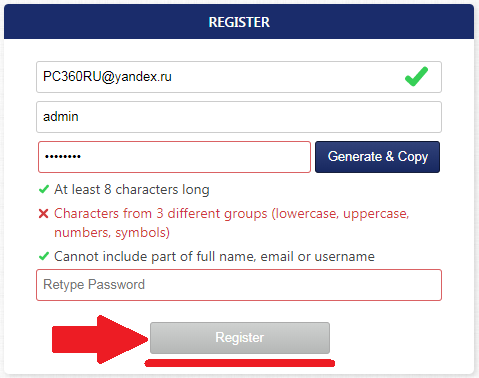Focus the email field with PC360RU@yandex.ru

(x=239, y=77)
